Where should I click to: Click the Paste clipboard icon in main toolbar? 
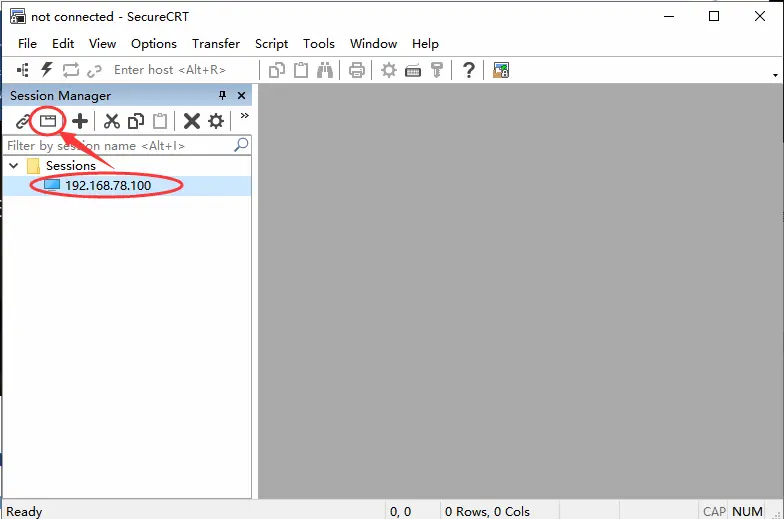point(300,70)
